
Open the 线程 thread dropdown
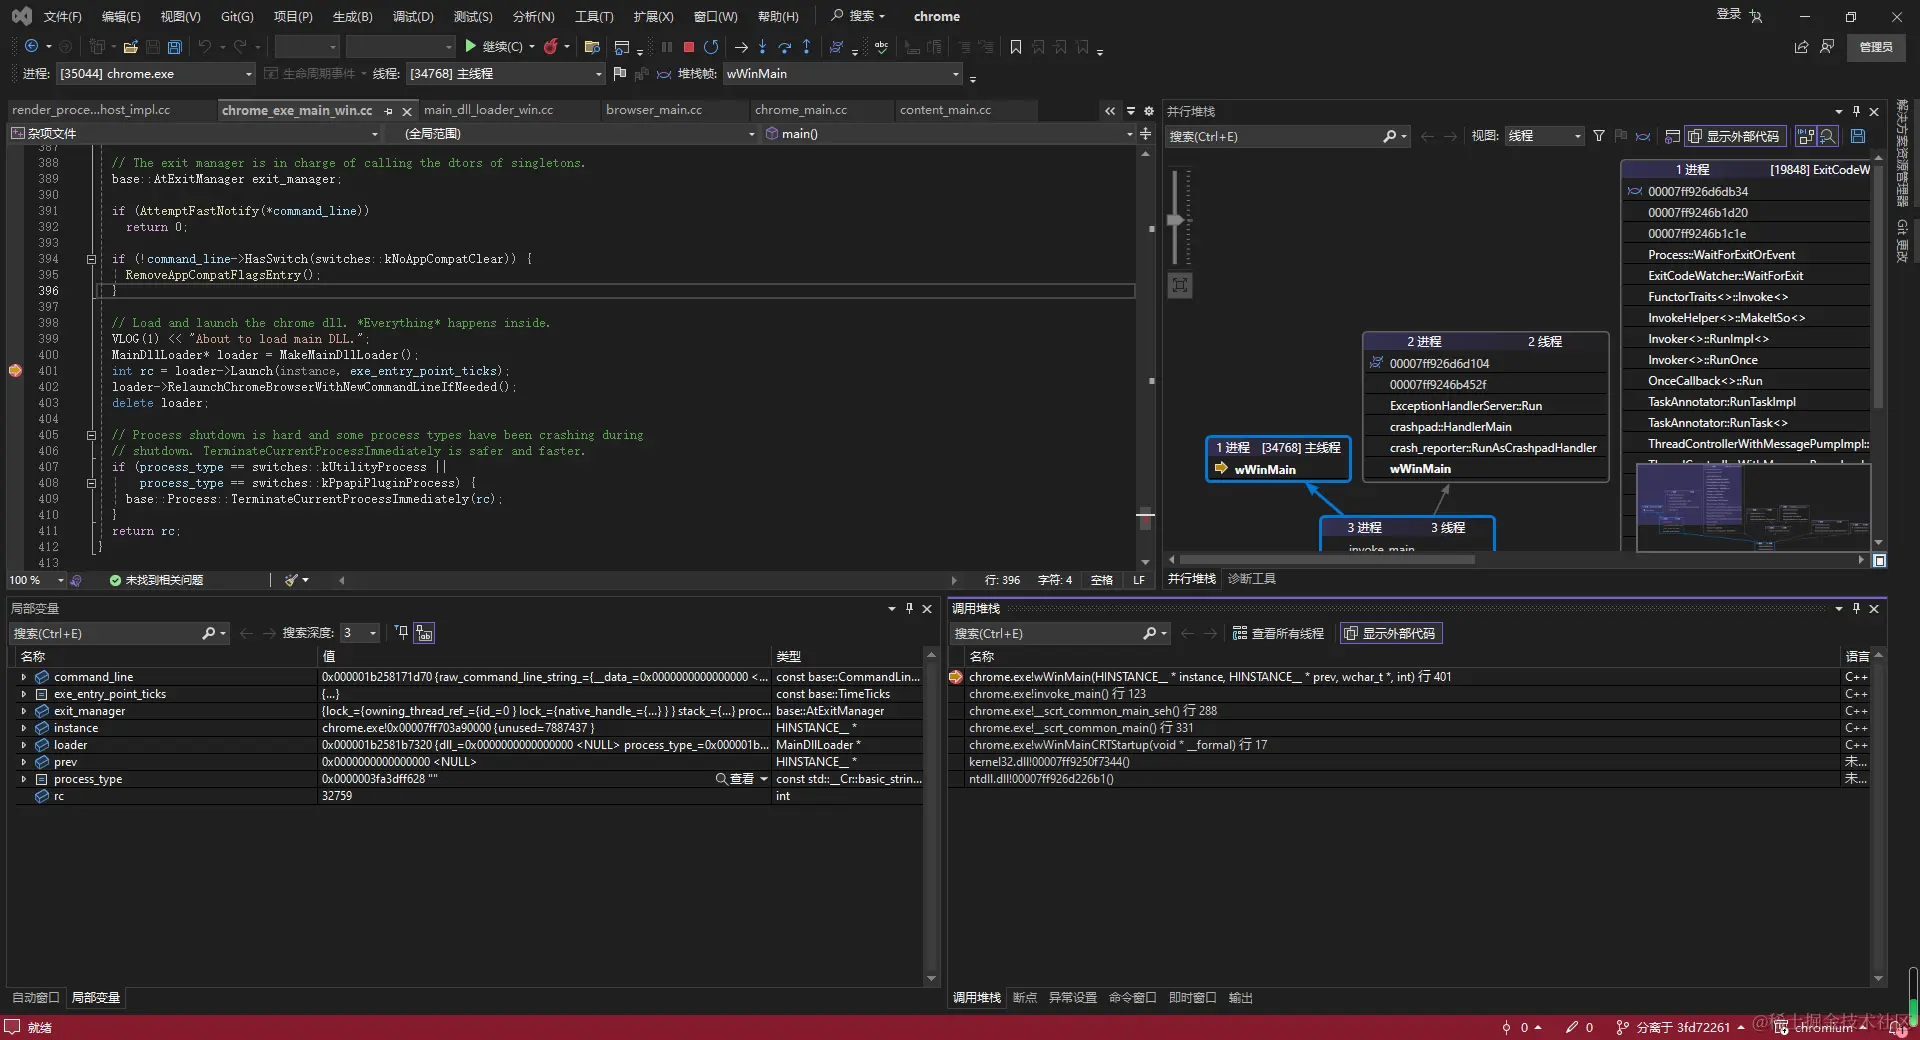click(506, 73)
